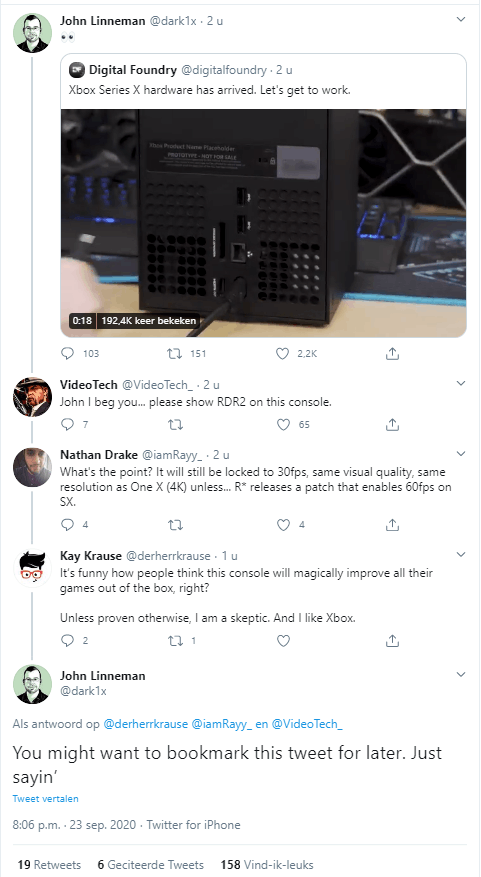View the 158 Vind-ik-leuks list
481x877 pixels.
[x=267, y=865]
